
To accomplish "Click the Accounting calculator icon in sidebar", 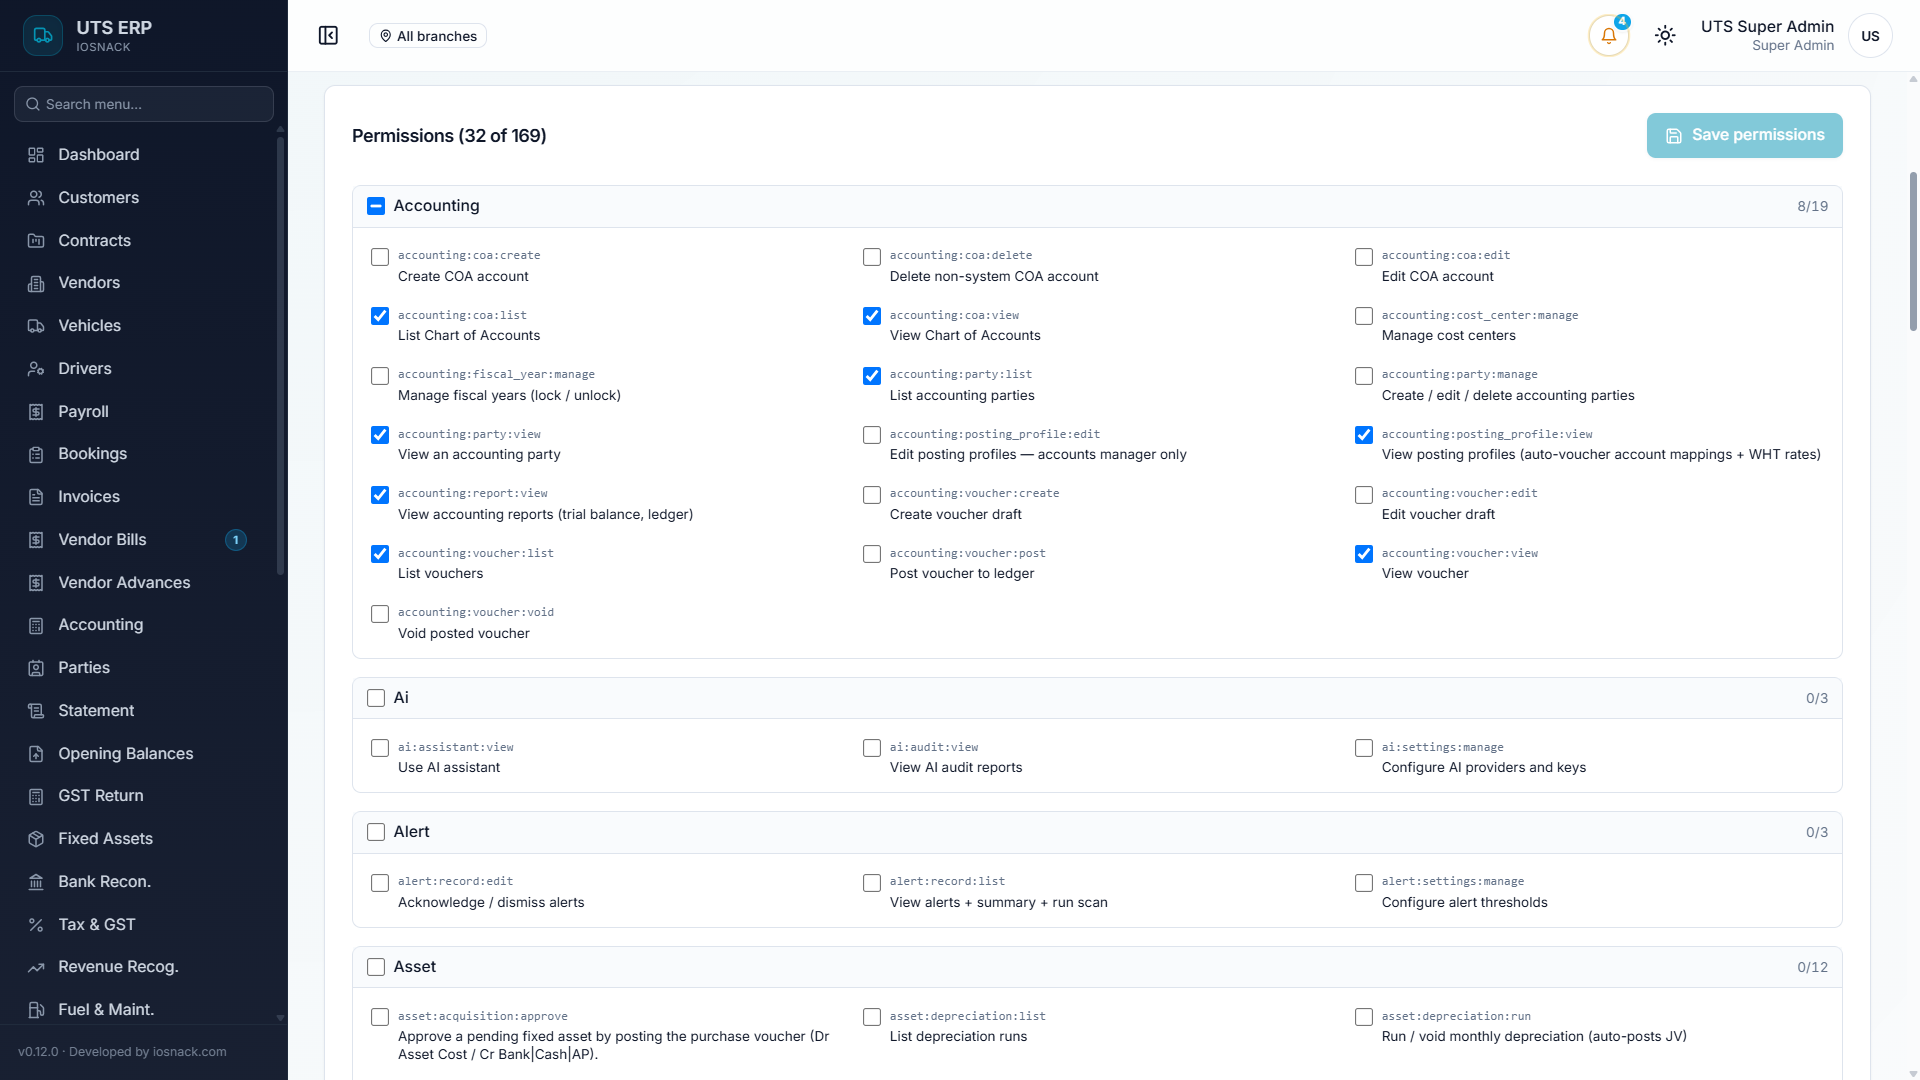I will click(36, 625).
